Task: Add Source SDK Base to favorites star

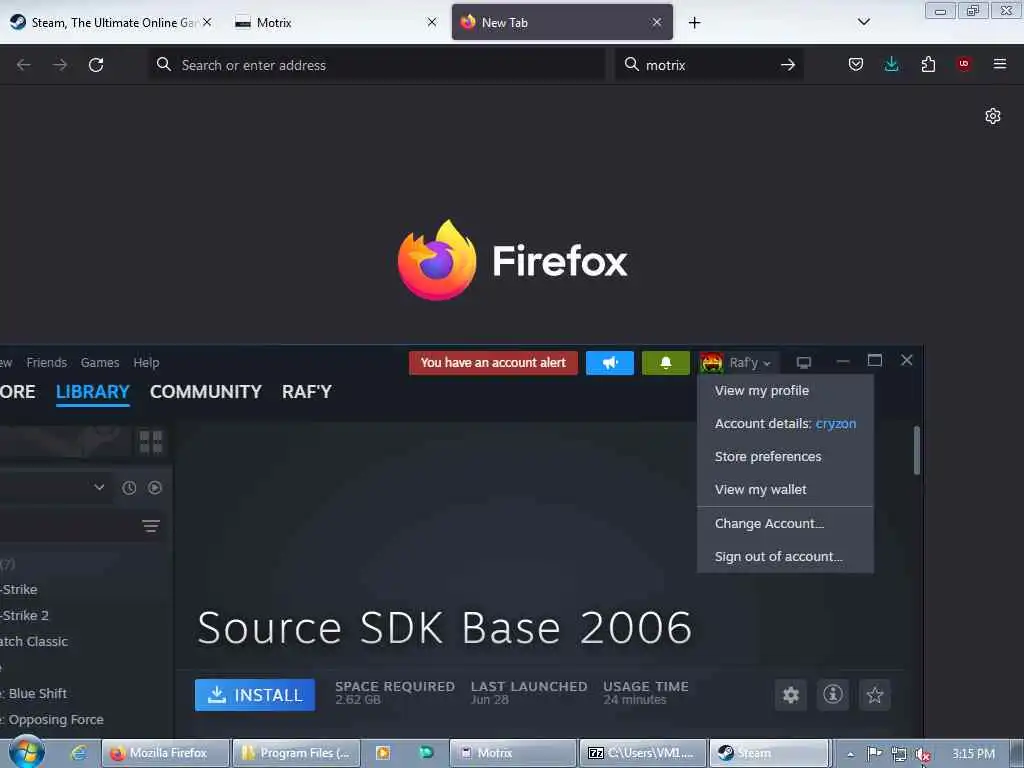Action: 875,695
